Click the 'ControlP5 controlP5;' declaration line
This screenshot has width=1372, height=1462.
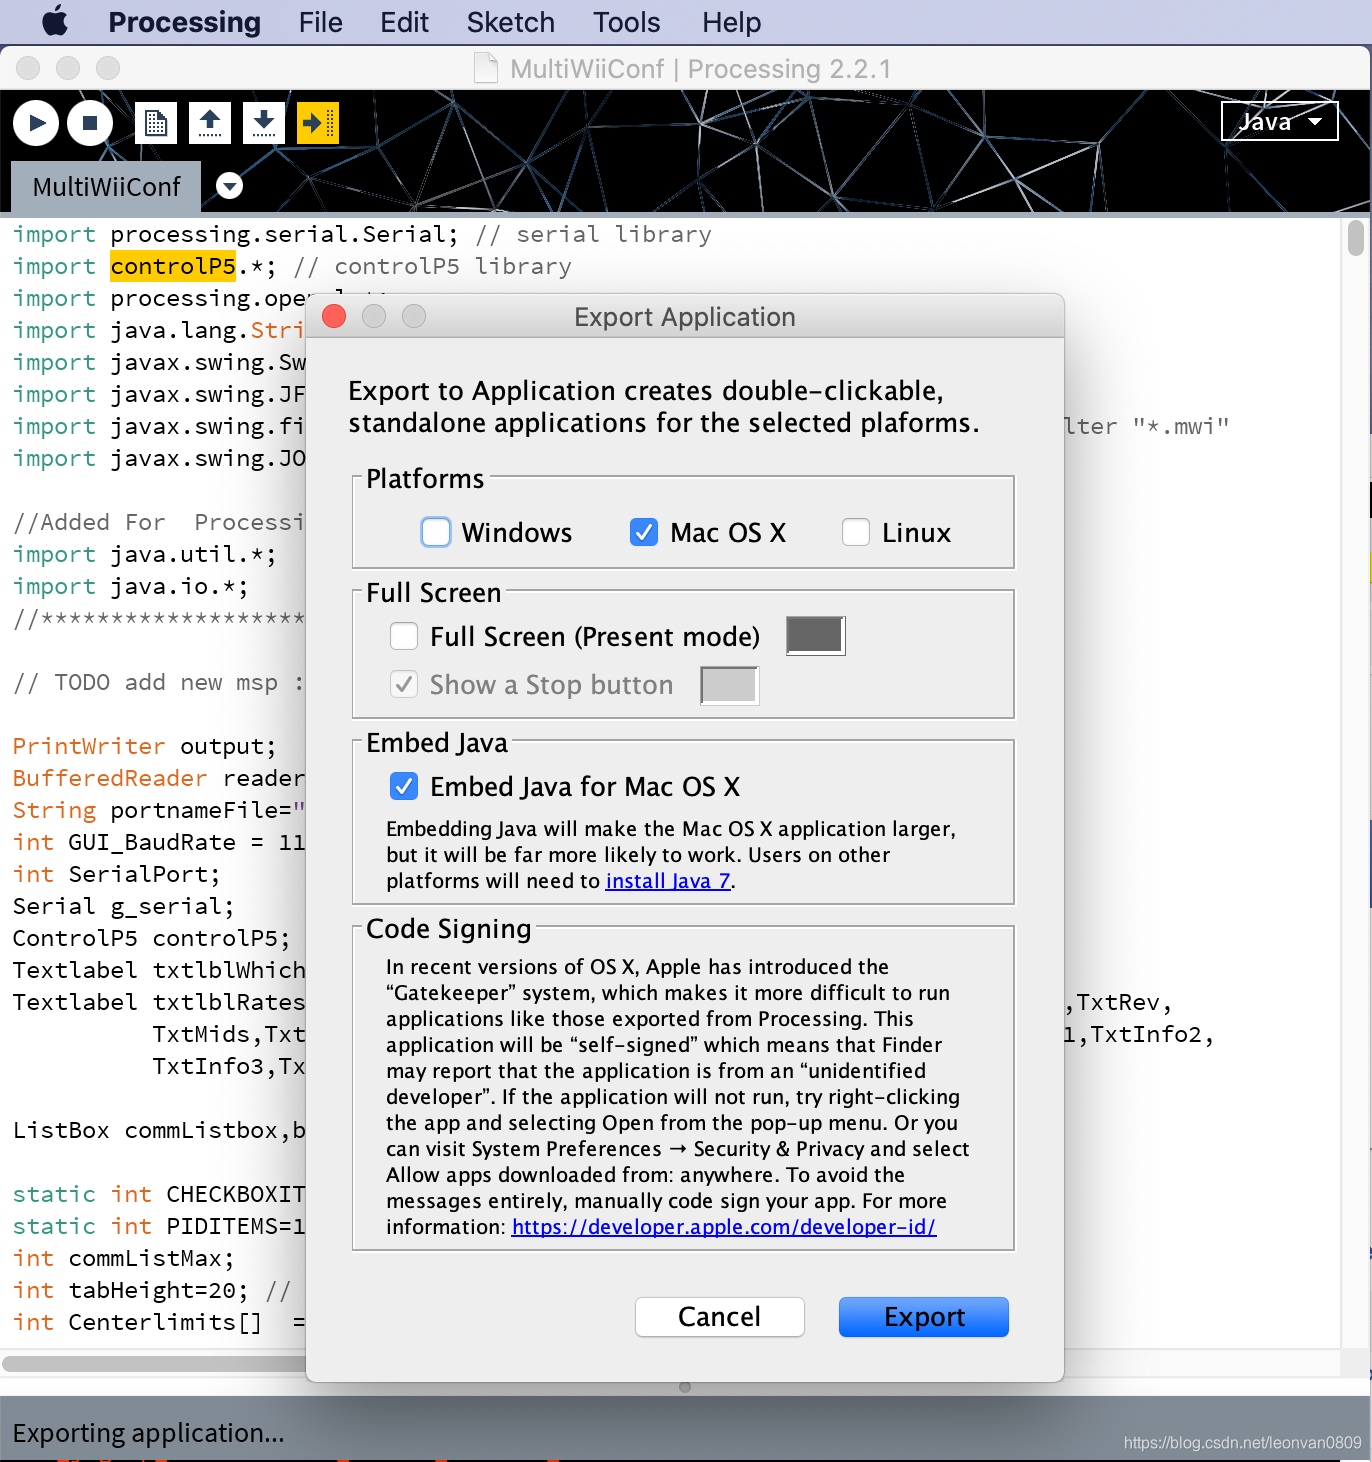tap(151, 938)
